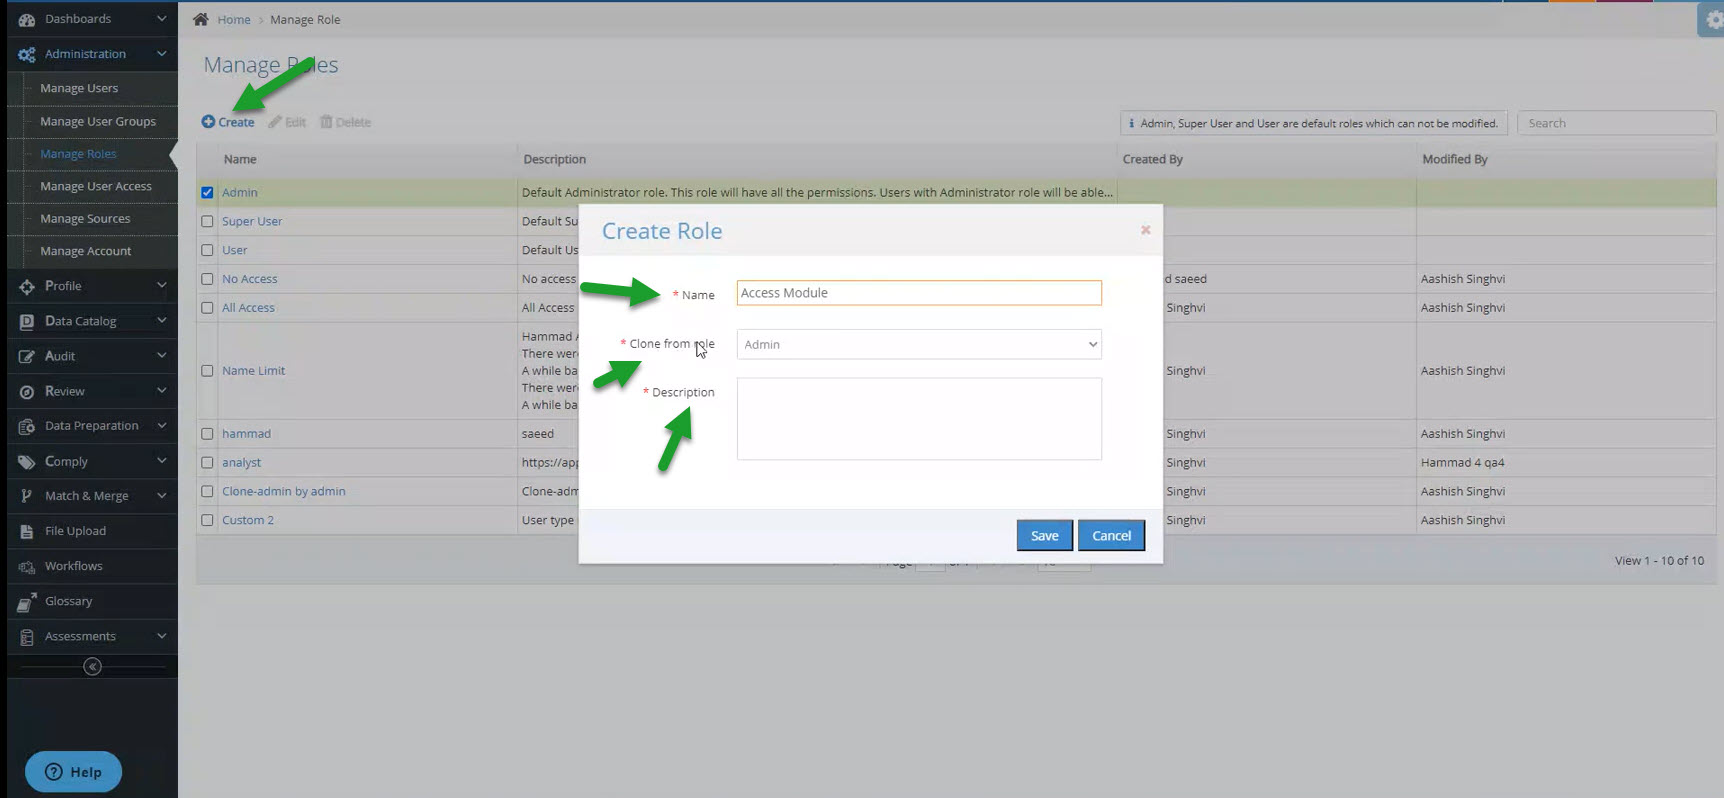Image resolution: width=1724 pixels, height=798 pixels.
Task: Expand the Data Preparation chevron
Action: click(x=161, y=426)
